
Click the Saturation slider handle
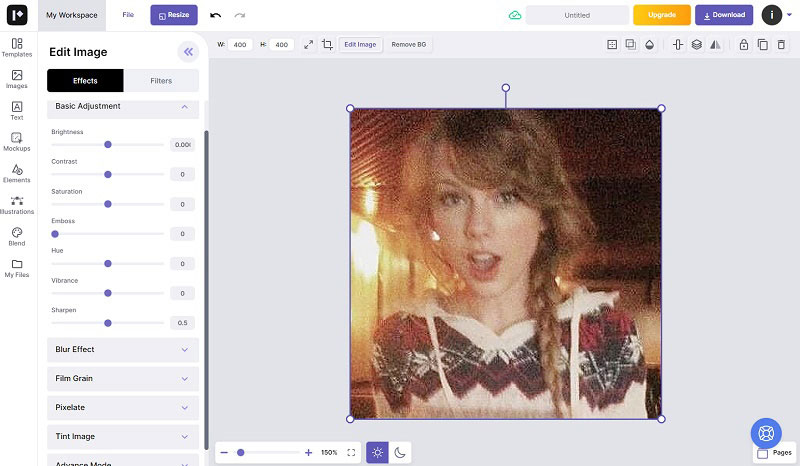point(108,204)
